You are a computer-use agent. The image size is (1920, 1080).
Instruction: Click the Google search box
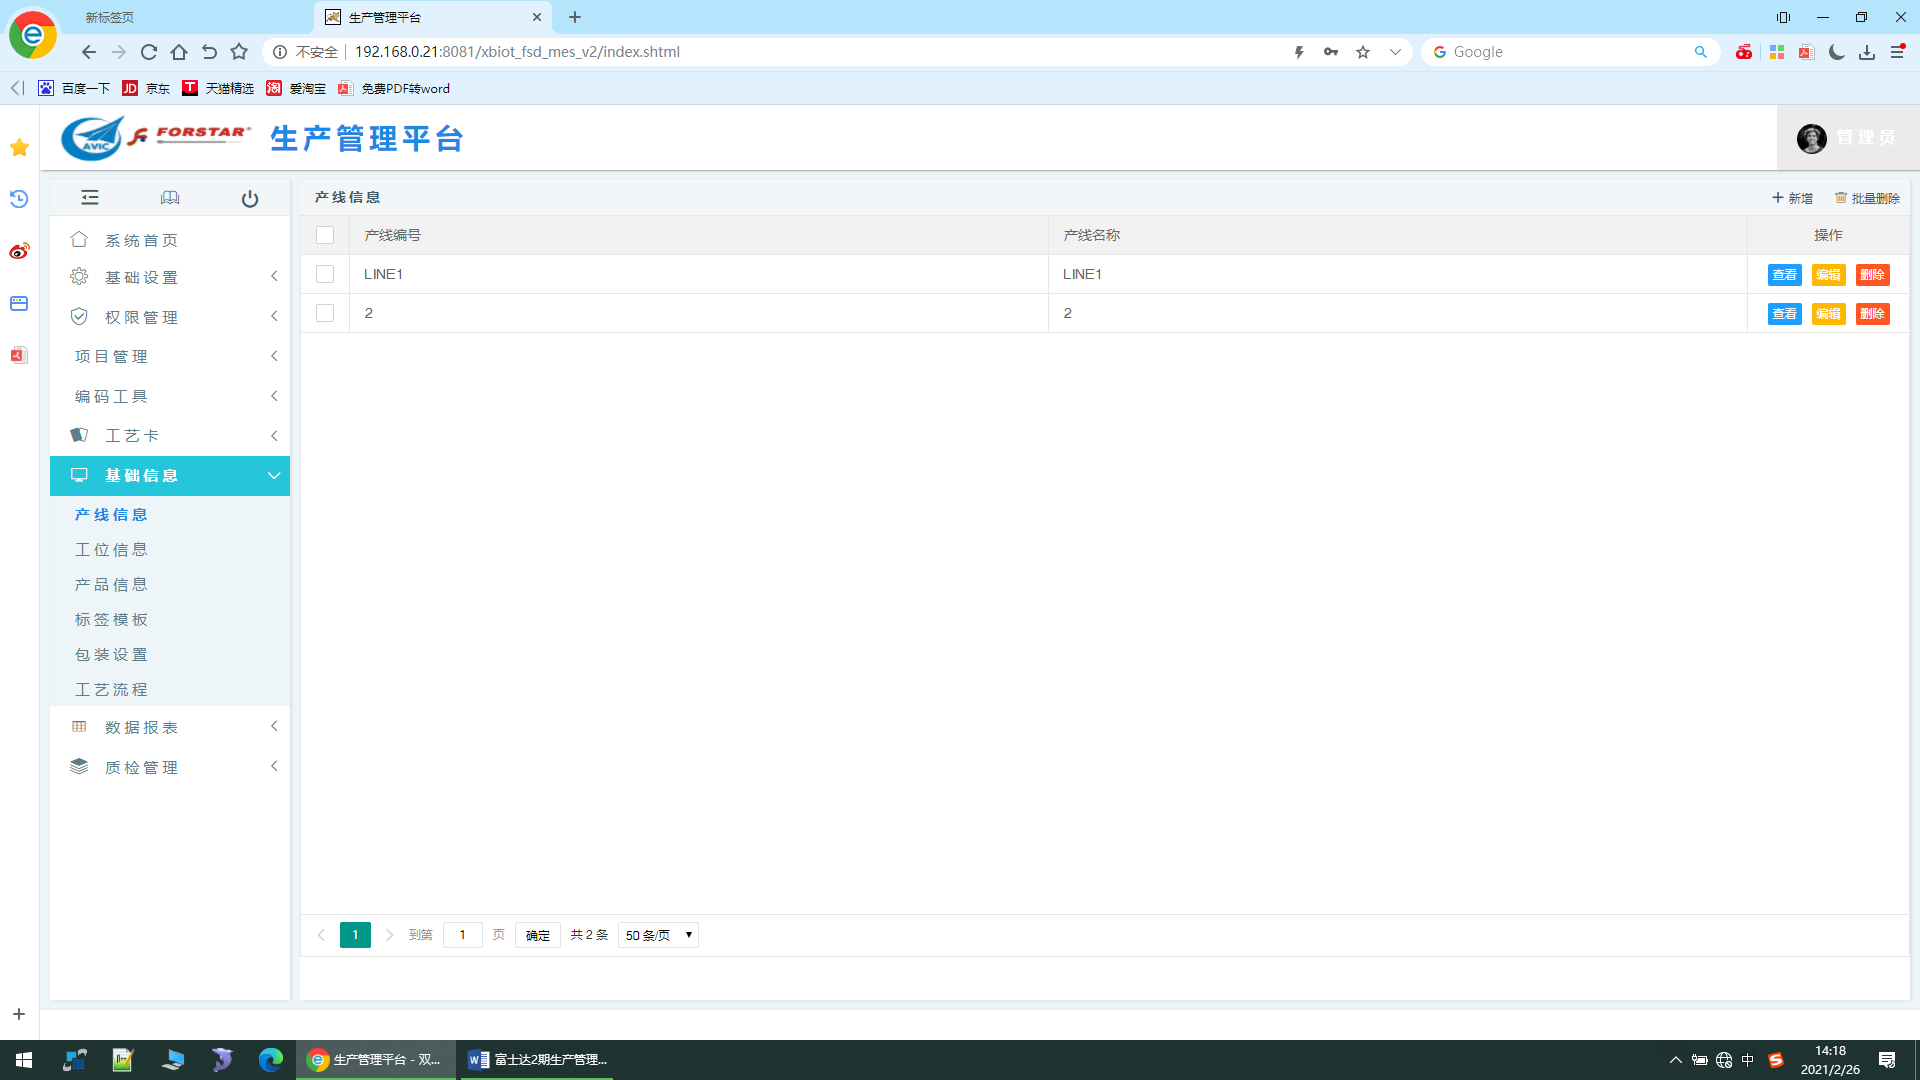coord(1570,52)
